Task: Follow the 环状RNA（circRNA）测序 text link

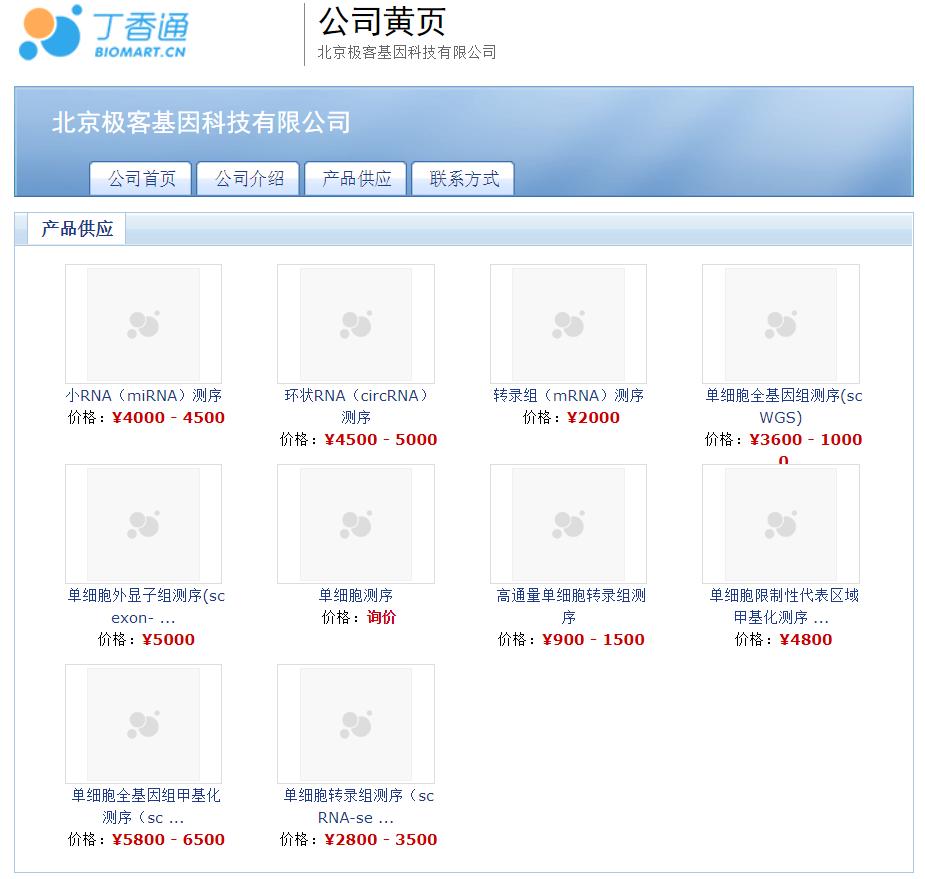Action: tap(356, 406)
